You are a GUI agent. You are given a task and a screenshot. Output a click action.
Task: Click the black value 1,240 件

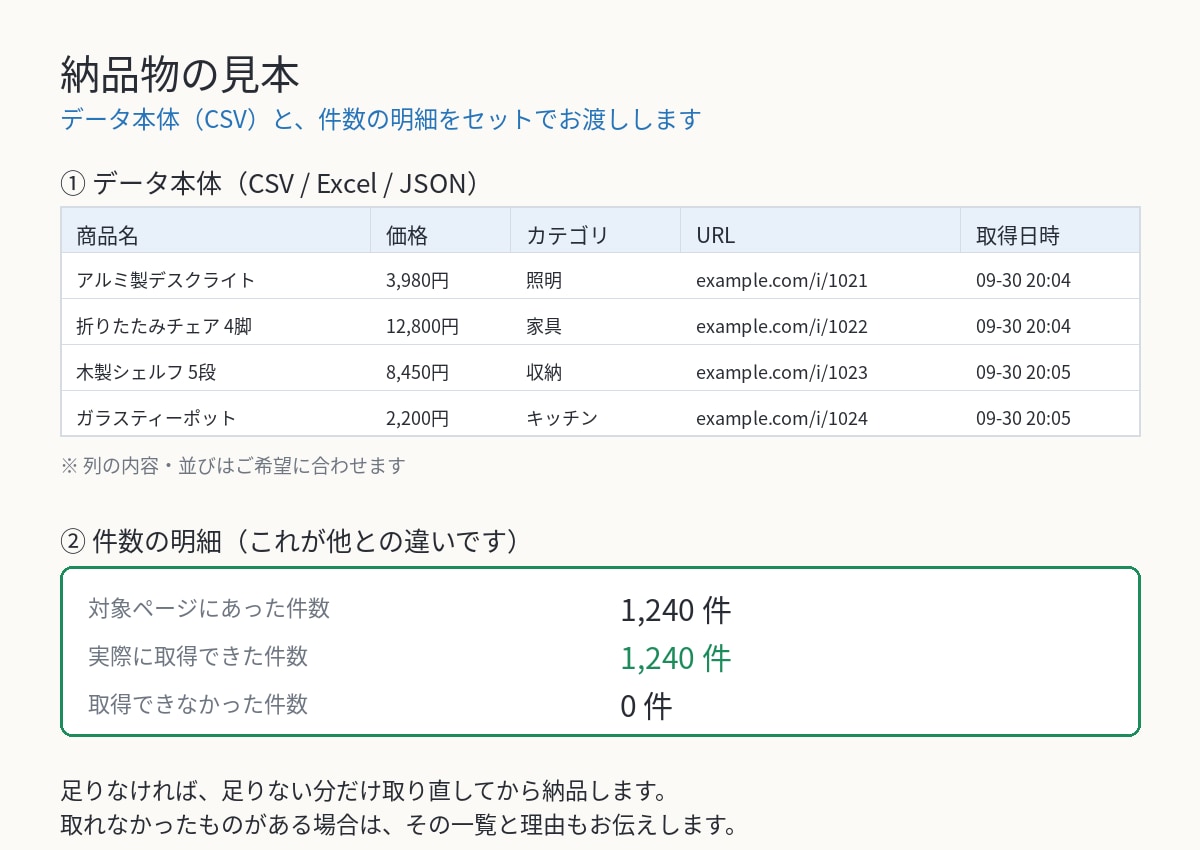[676, 610]
